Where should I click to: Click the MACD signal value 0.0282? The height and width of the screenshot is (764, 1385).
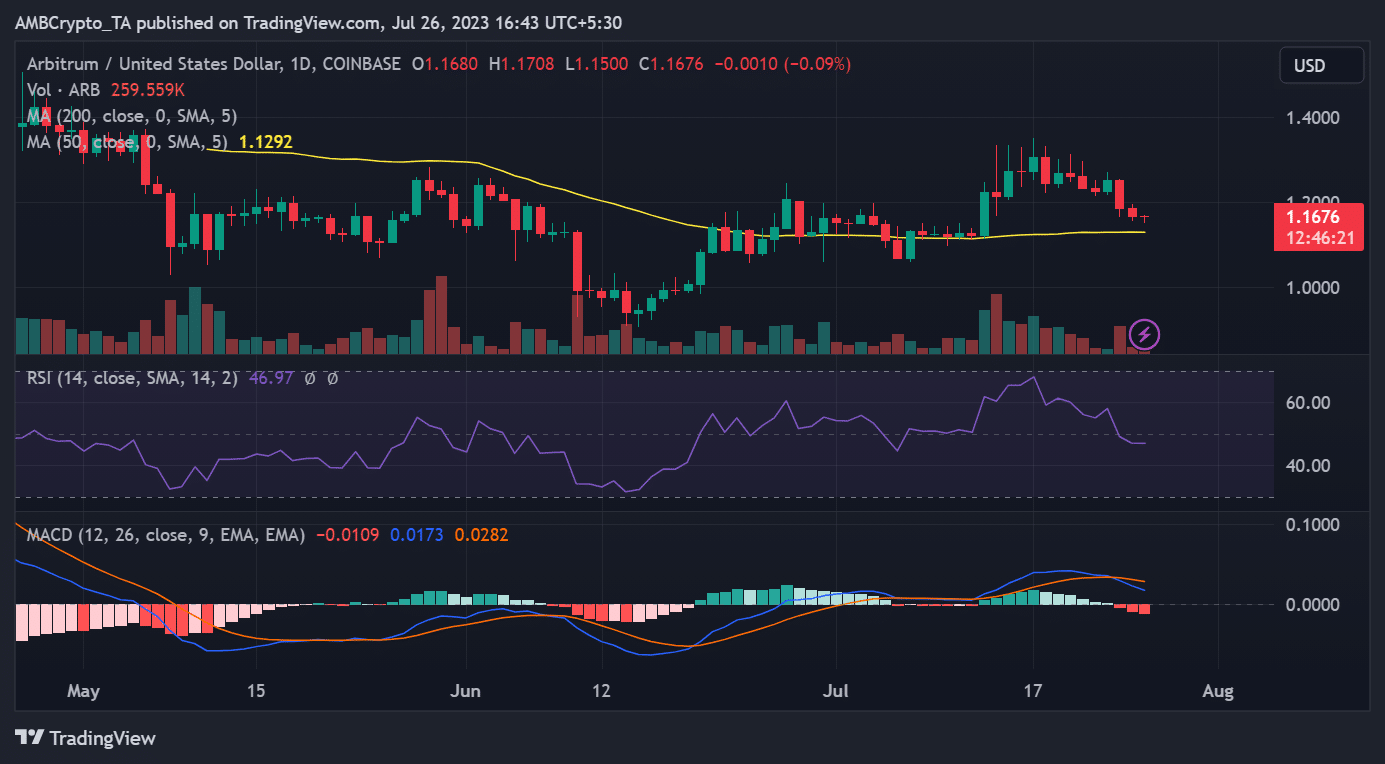coord(481,535)
